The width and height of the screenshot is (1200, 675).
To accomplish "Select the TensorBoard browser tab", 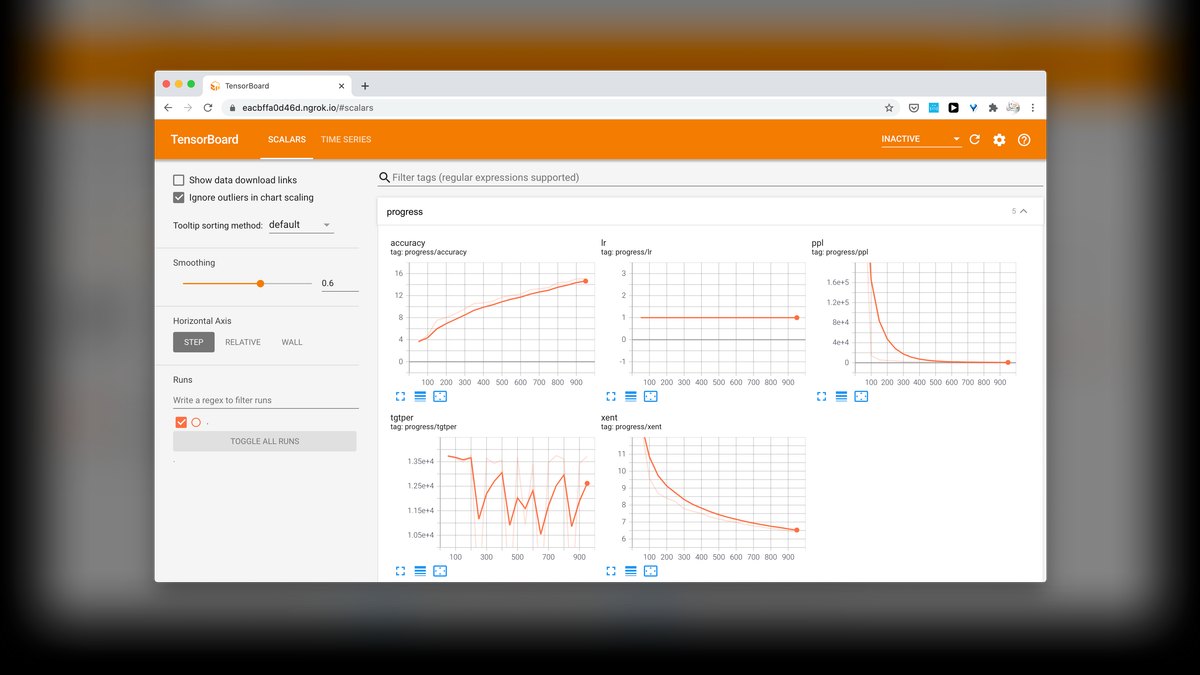I will (x=277, y=86).
